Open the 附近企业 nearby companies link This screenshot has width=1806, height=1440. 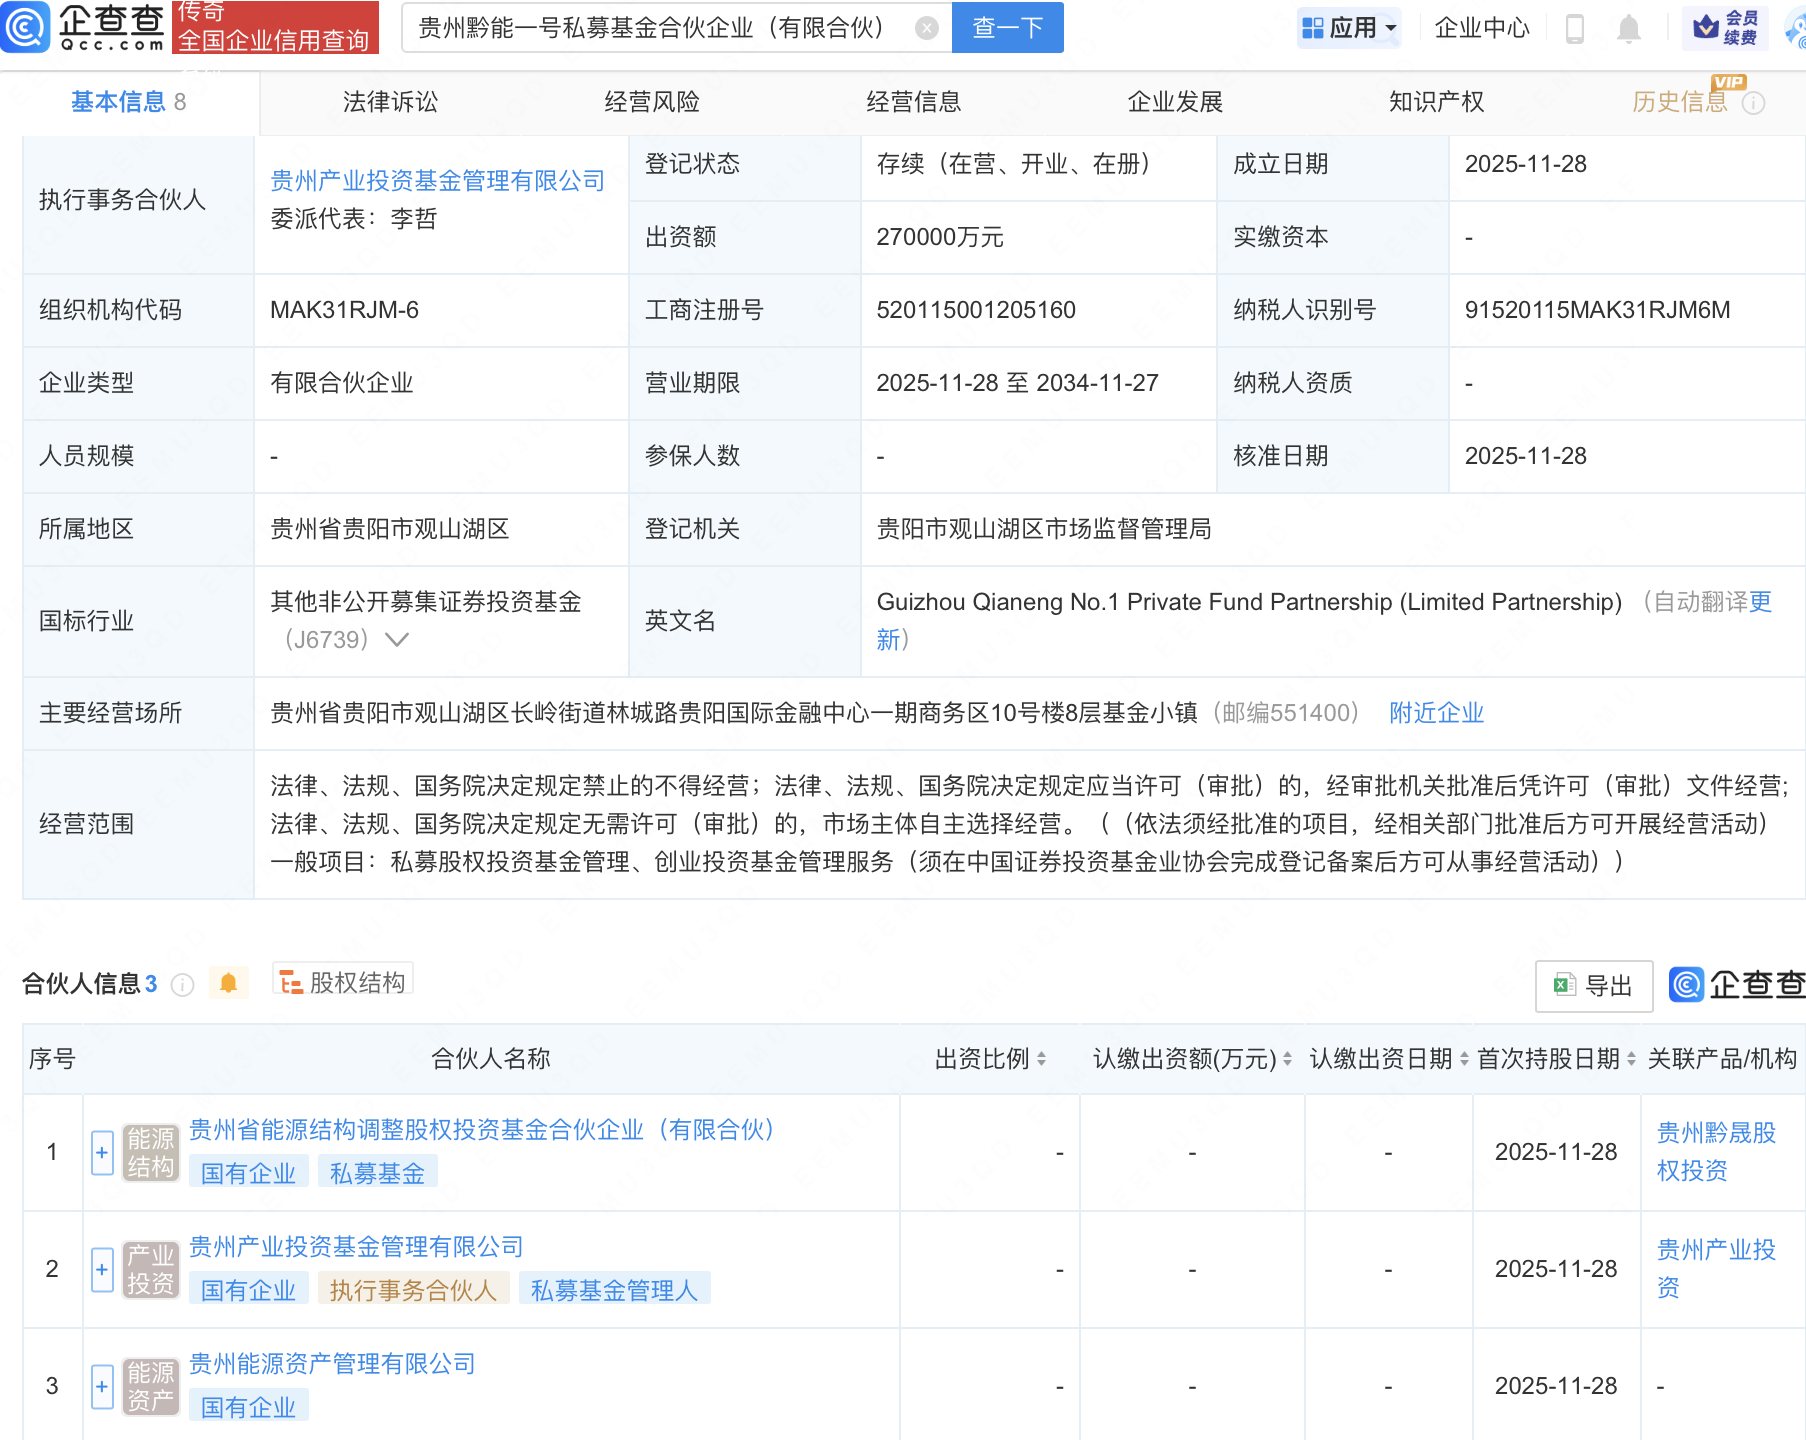click(x=1436, y=713)
